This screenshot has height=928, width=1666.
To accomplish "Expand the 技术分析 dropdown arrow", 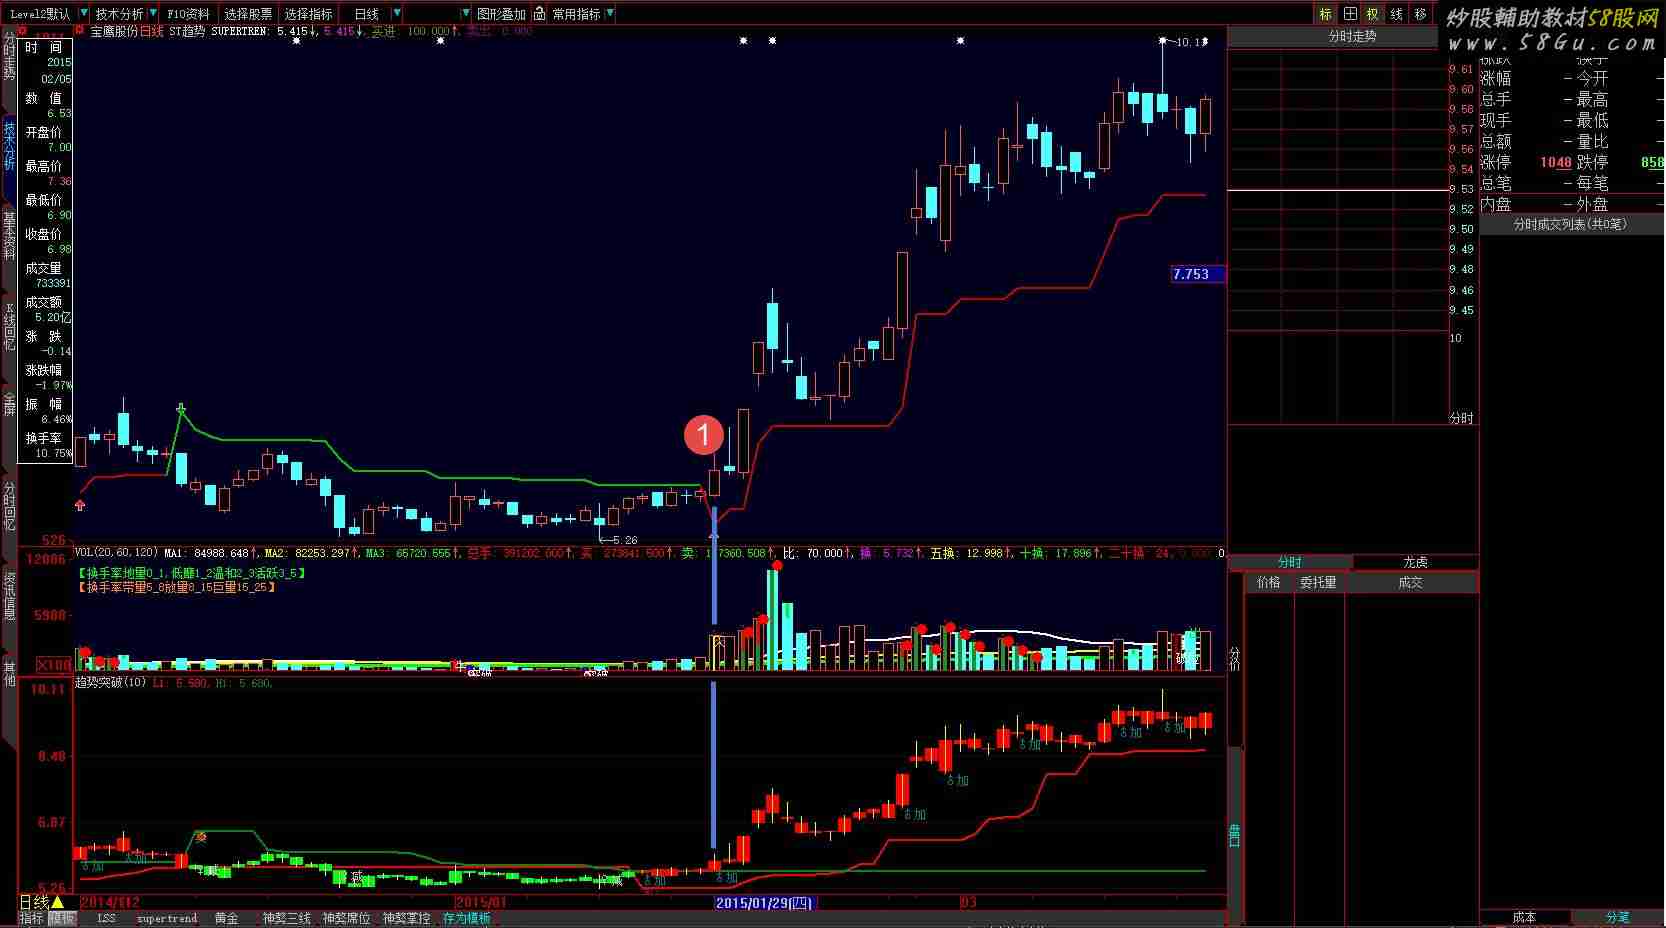I will 152,14.
